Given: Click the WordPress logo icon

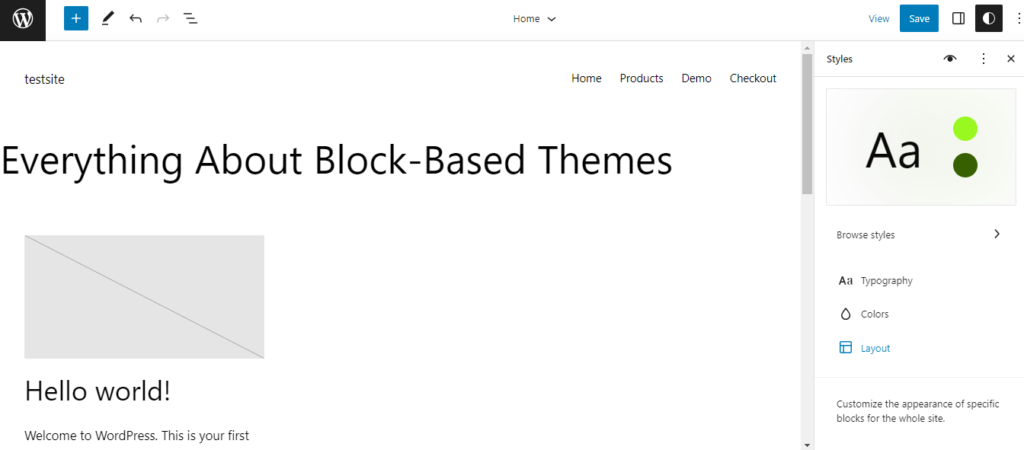Looking at the screenshot, I should [x=22, y=19].
